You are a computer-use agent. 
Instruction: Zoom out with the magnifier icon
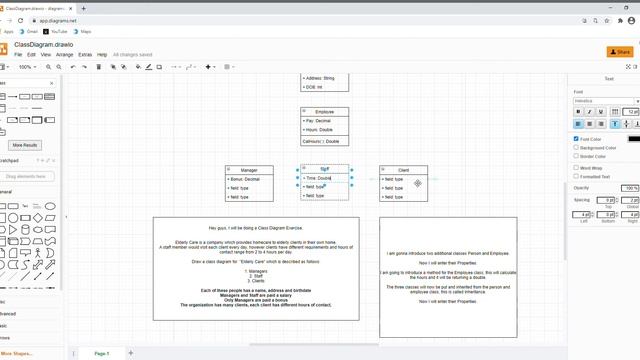[59, 67]
